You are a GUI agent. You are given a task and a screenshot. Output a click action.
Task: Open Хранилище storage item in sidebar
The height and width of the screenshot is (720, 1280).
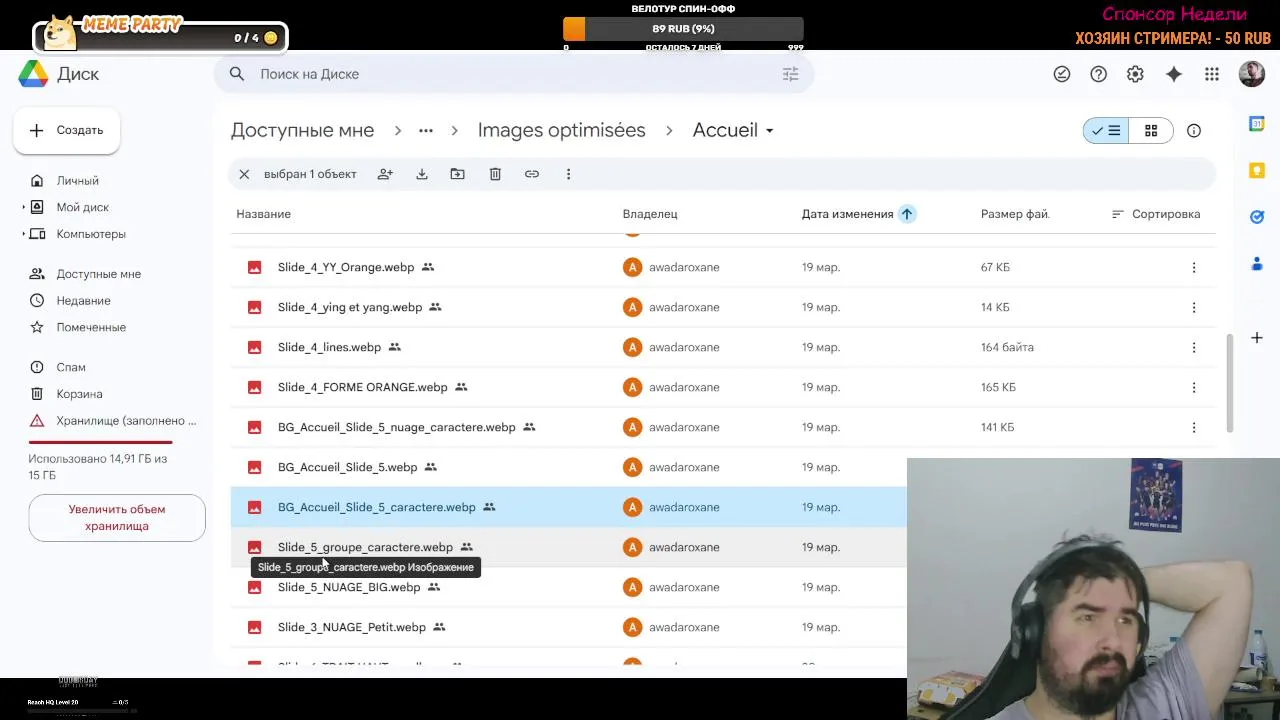[x=114, y=421]
